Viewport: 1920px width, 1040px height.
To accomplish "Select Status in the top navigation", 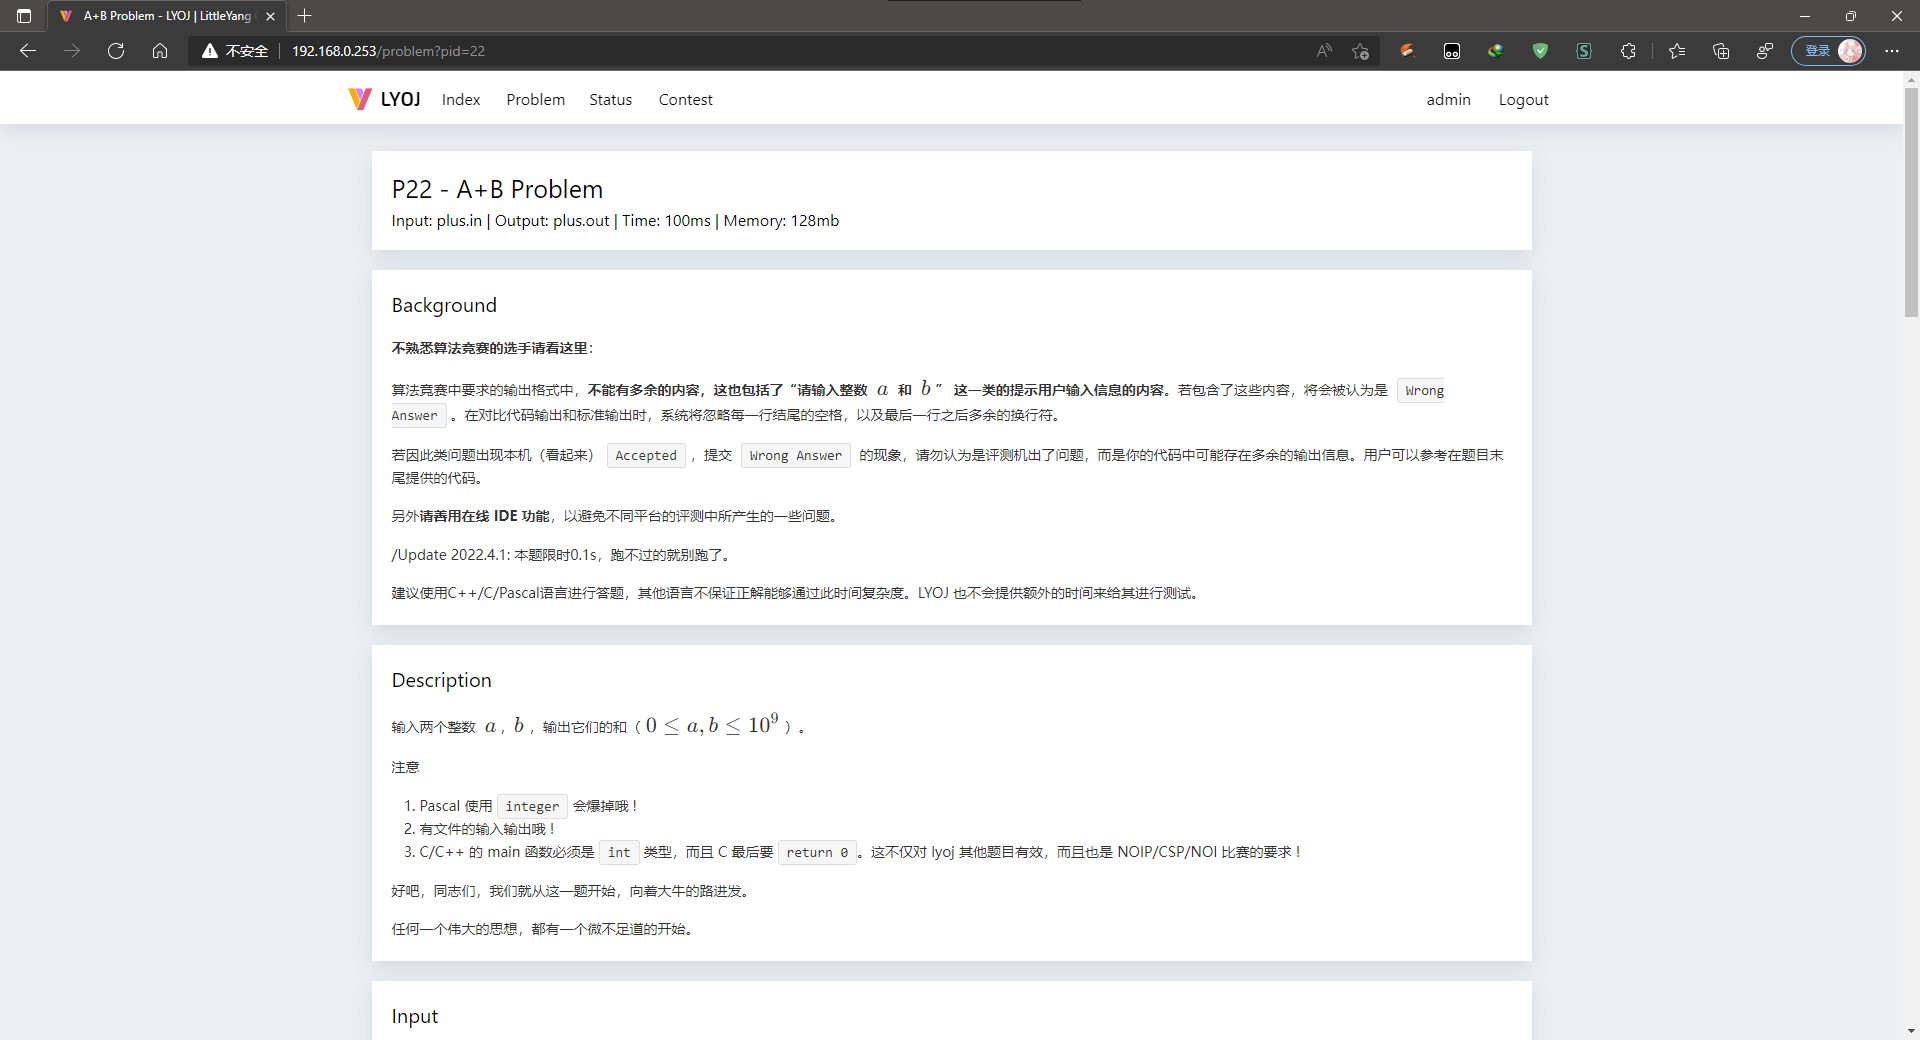I will coord(610,99).
